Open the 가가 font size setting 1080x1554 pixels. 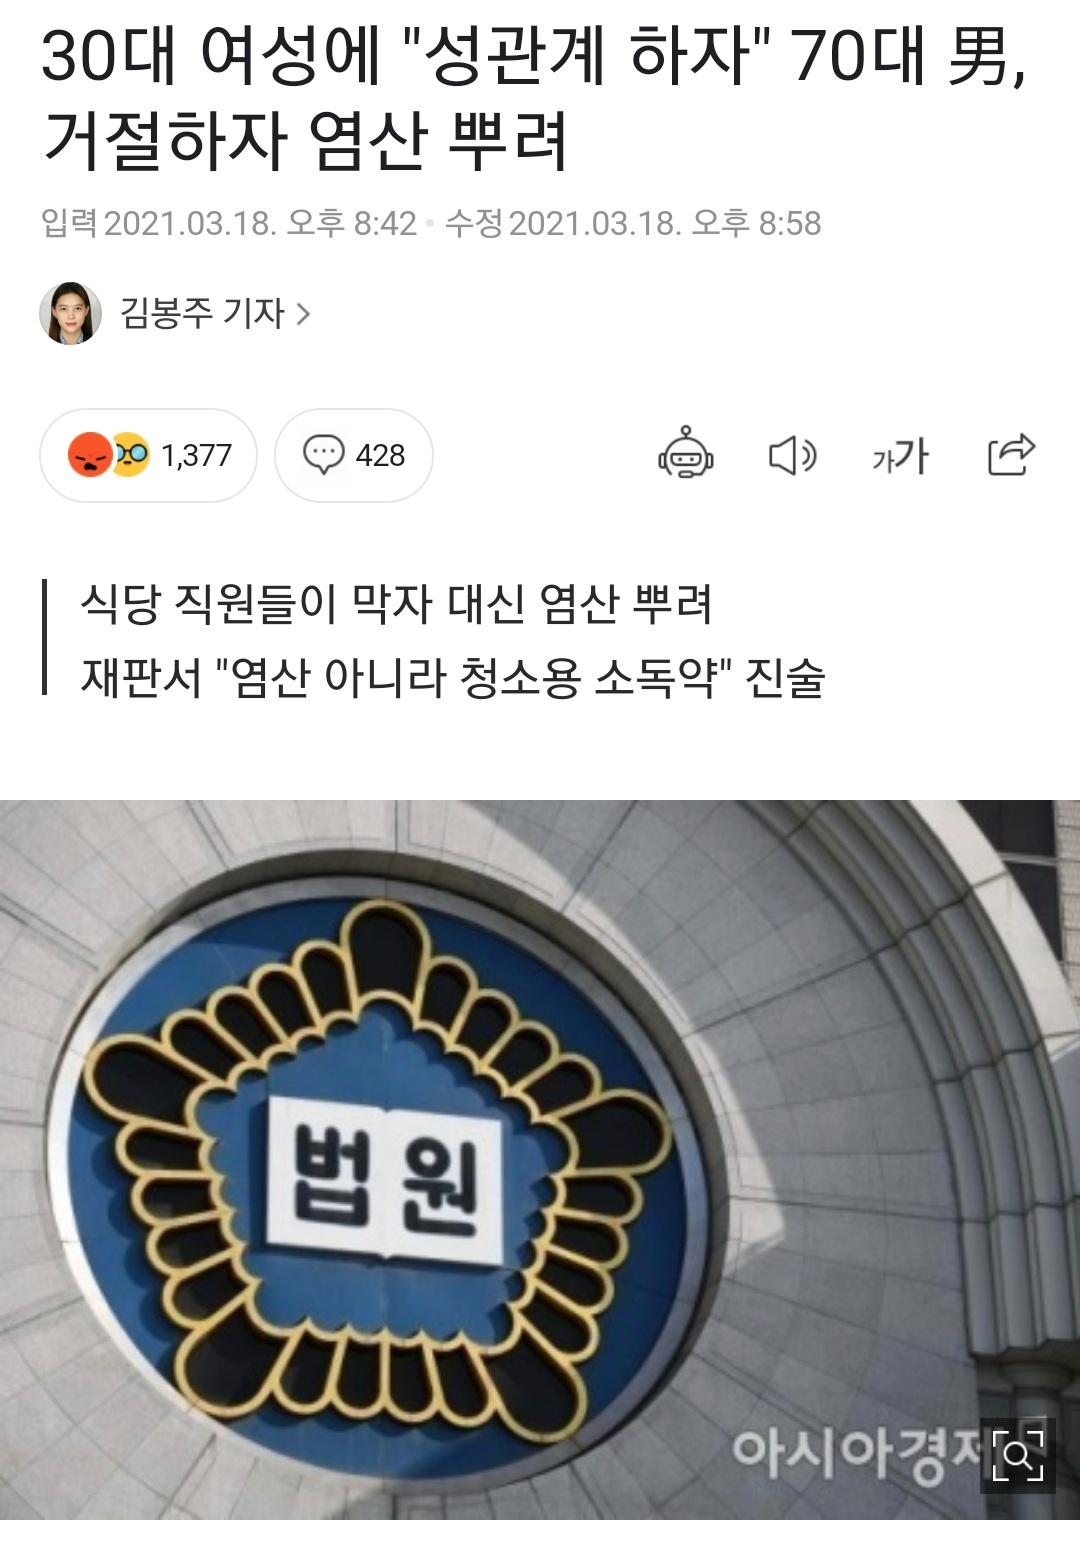(900, 456)
